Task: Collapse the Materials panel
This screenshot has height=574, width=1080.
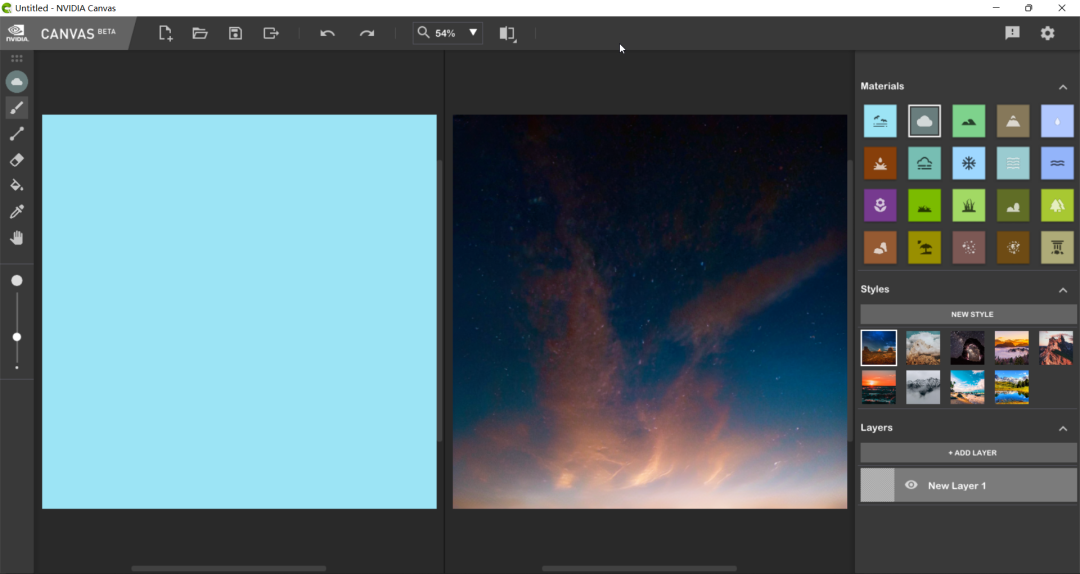Action: 1063,87
